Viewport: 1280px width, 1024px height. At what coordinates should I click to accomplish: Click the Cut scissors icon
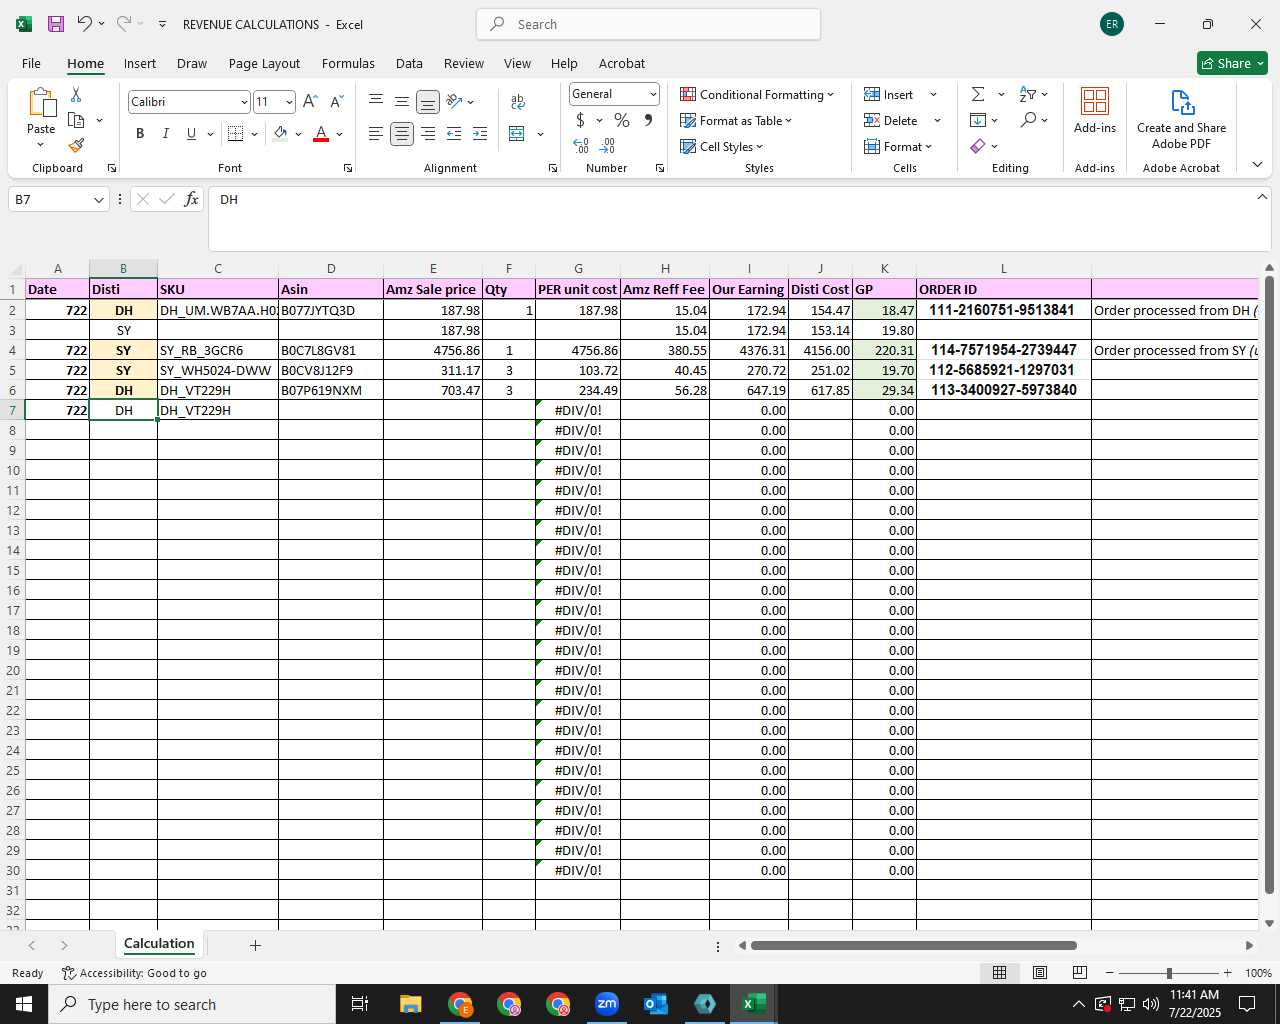(x=76, y=95)
